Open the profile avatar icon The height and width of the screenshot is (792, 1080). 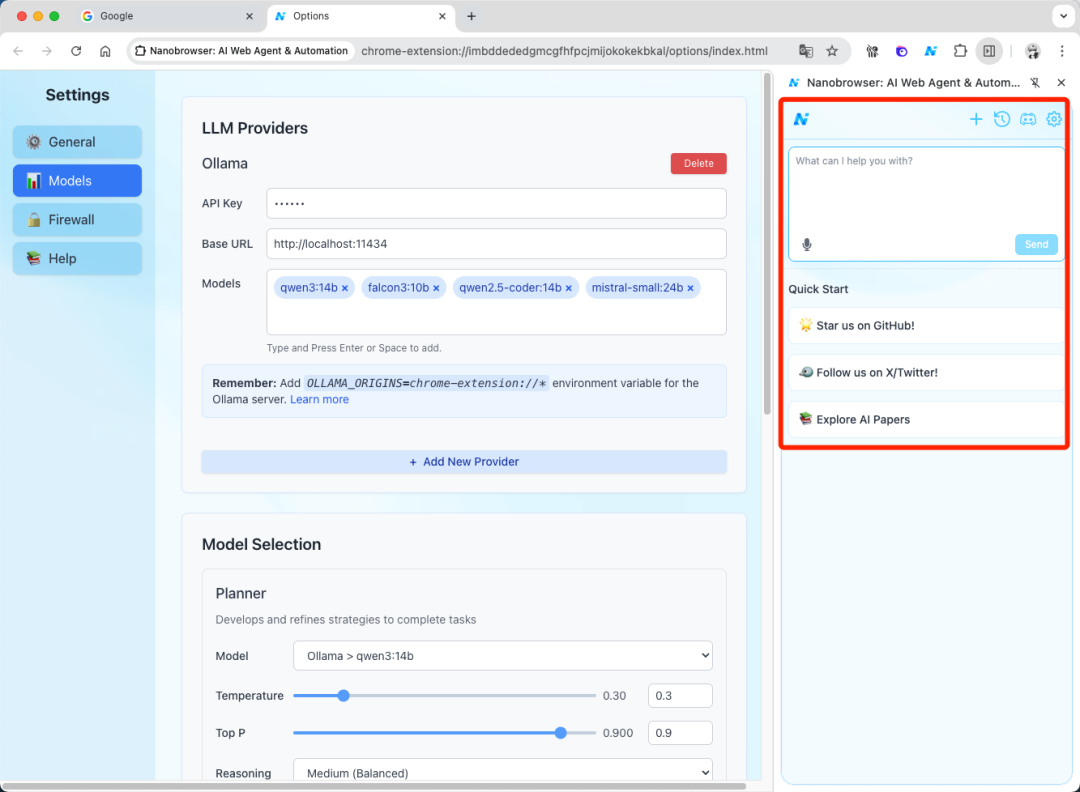(x=1032, y=51)
